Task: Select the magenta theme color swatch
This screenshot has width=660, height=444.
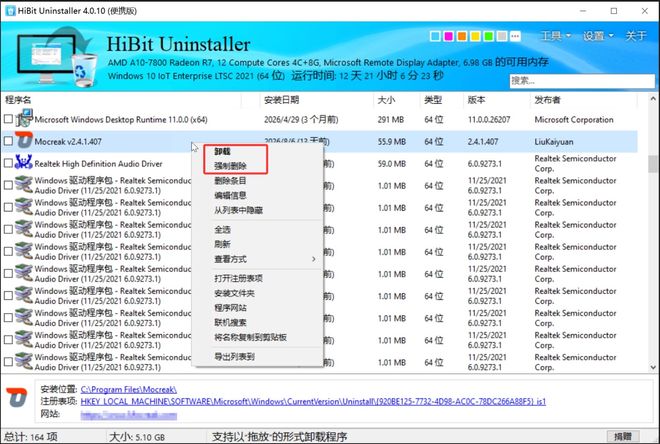Action: pyautogui.click(x=449, y=36)
